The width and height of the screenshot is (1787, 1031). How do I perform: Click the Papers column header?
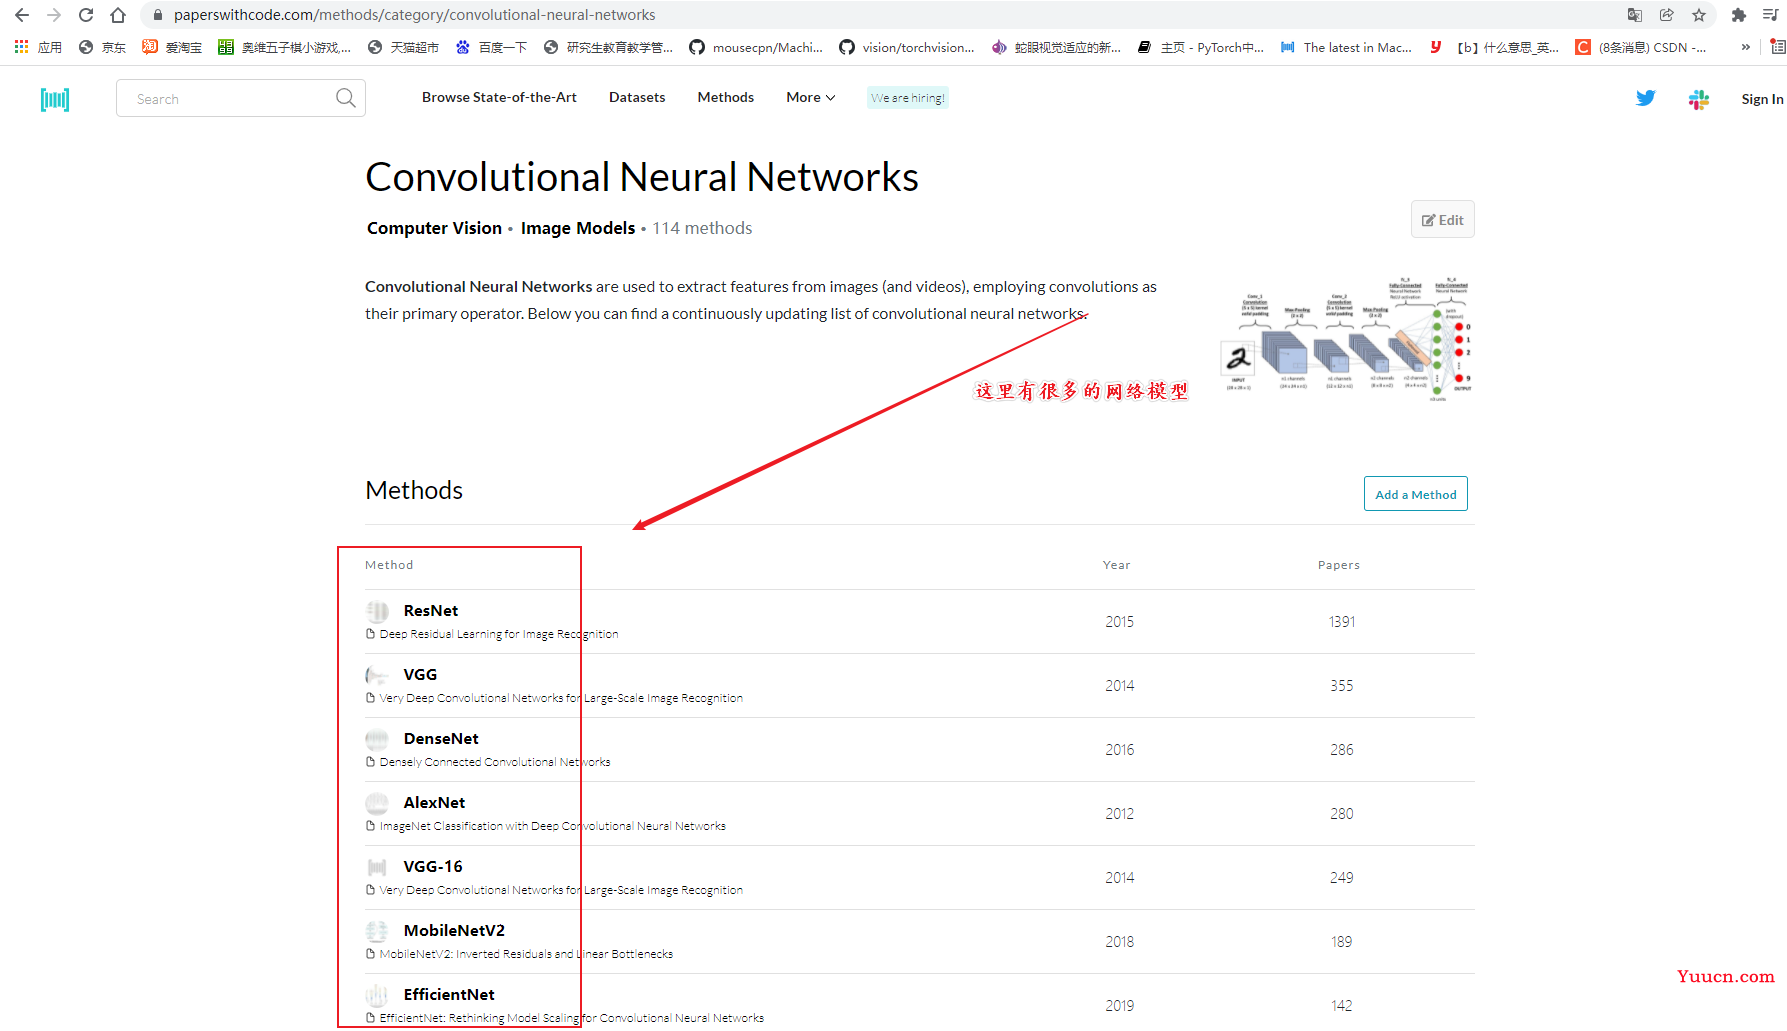point(1339,565)
